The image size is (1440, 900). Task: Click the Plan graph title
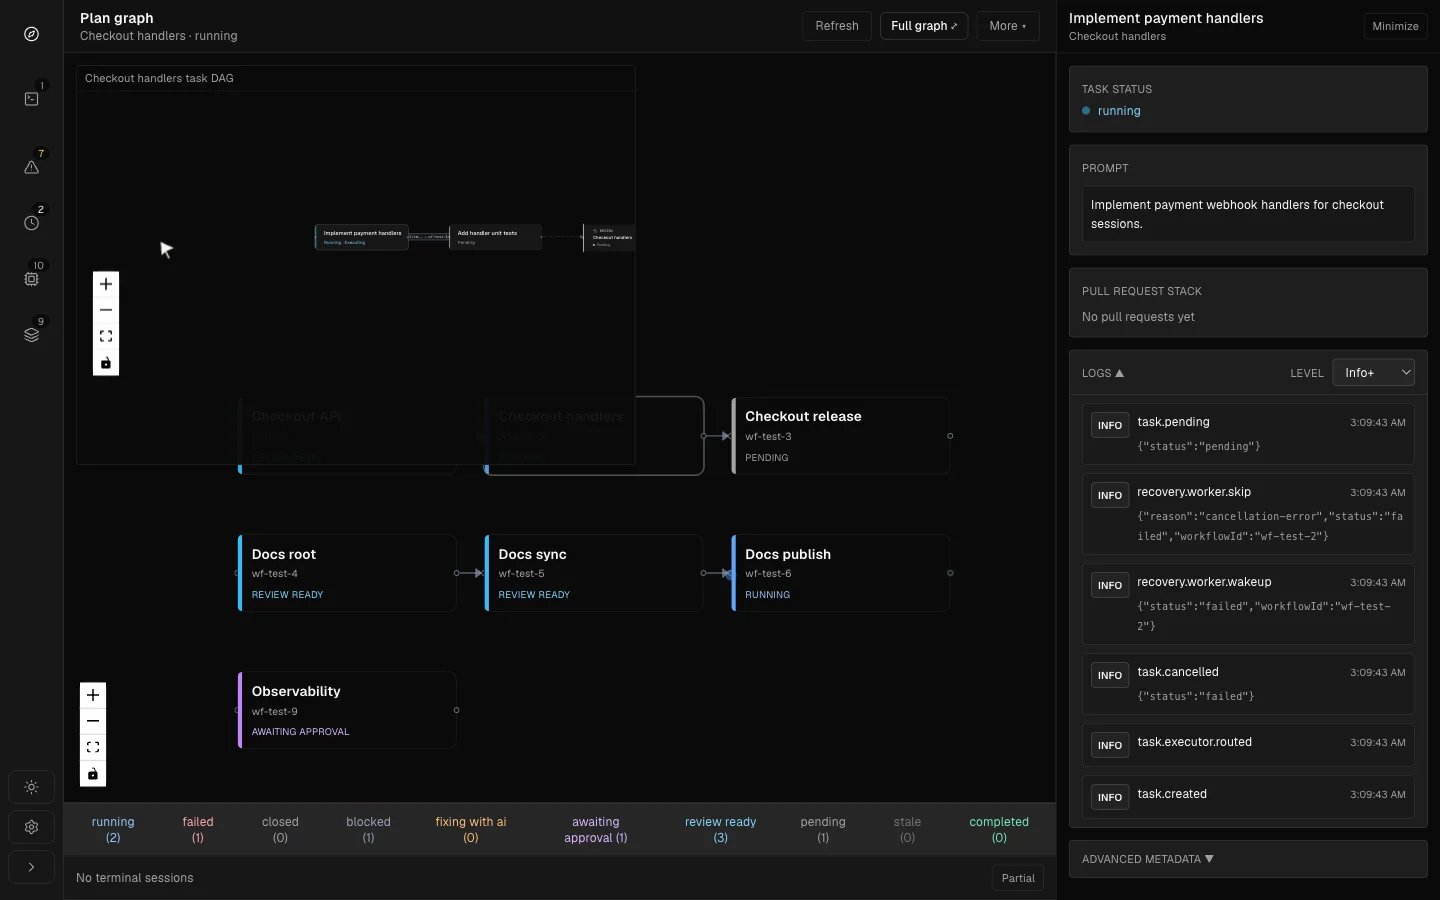pyautogui.click(x=117, y=18)
